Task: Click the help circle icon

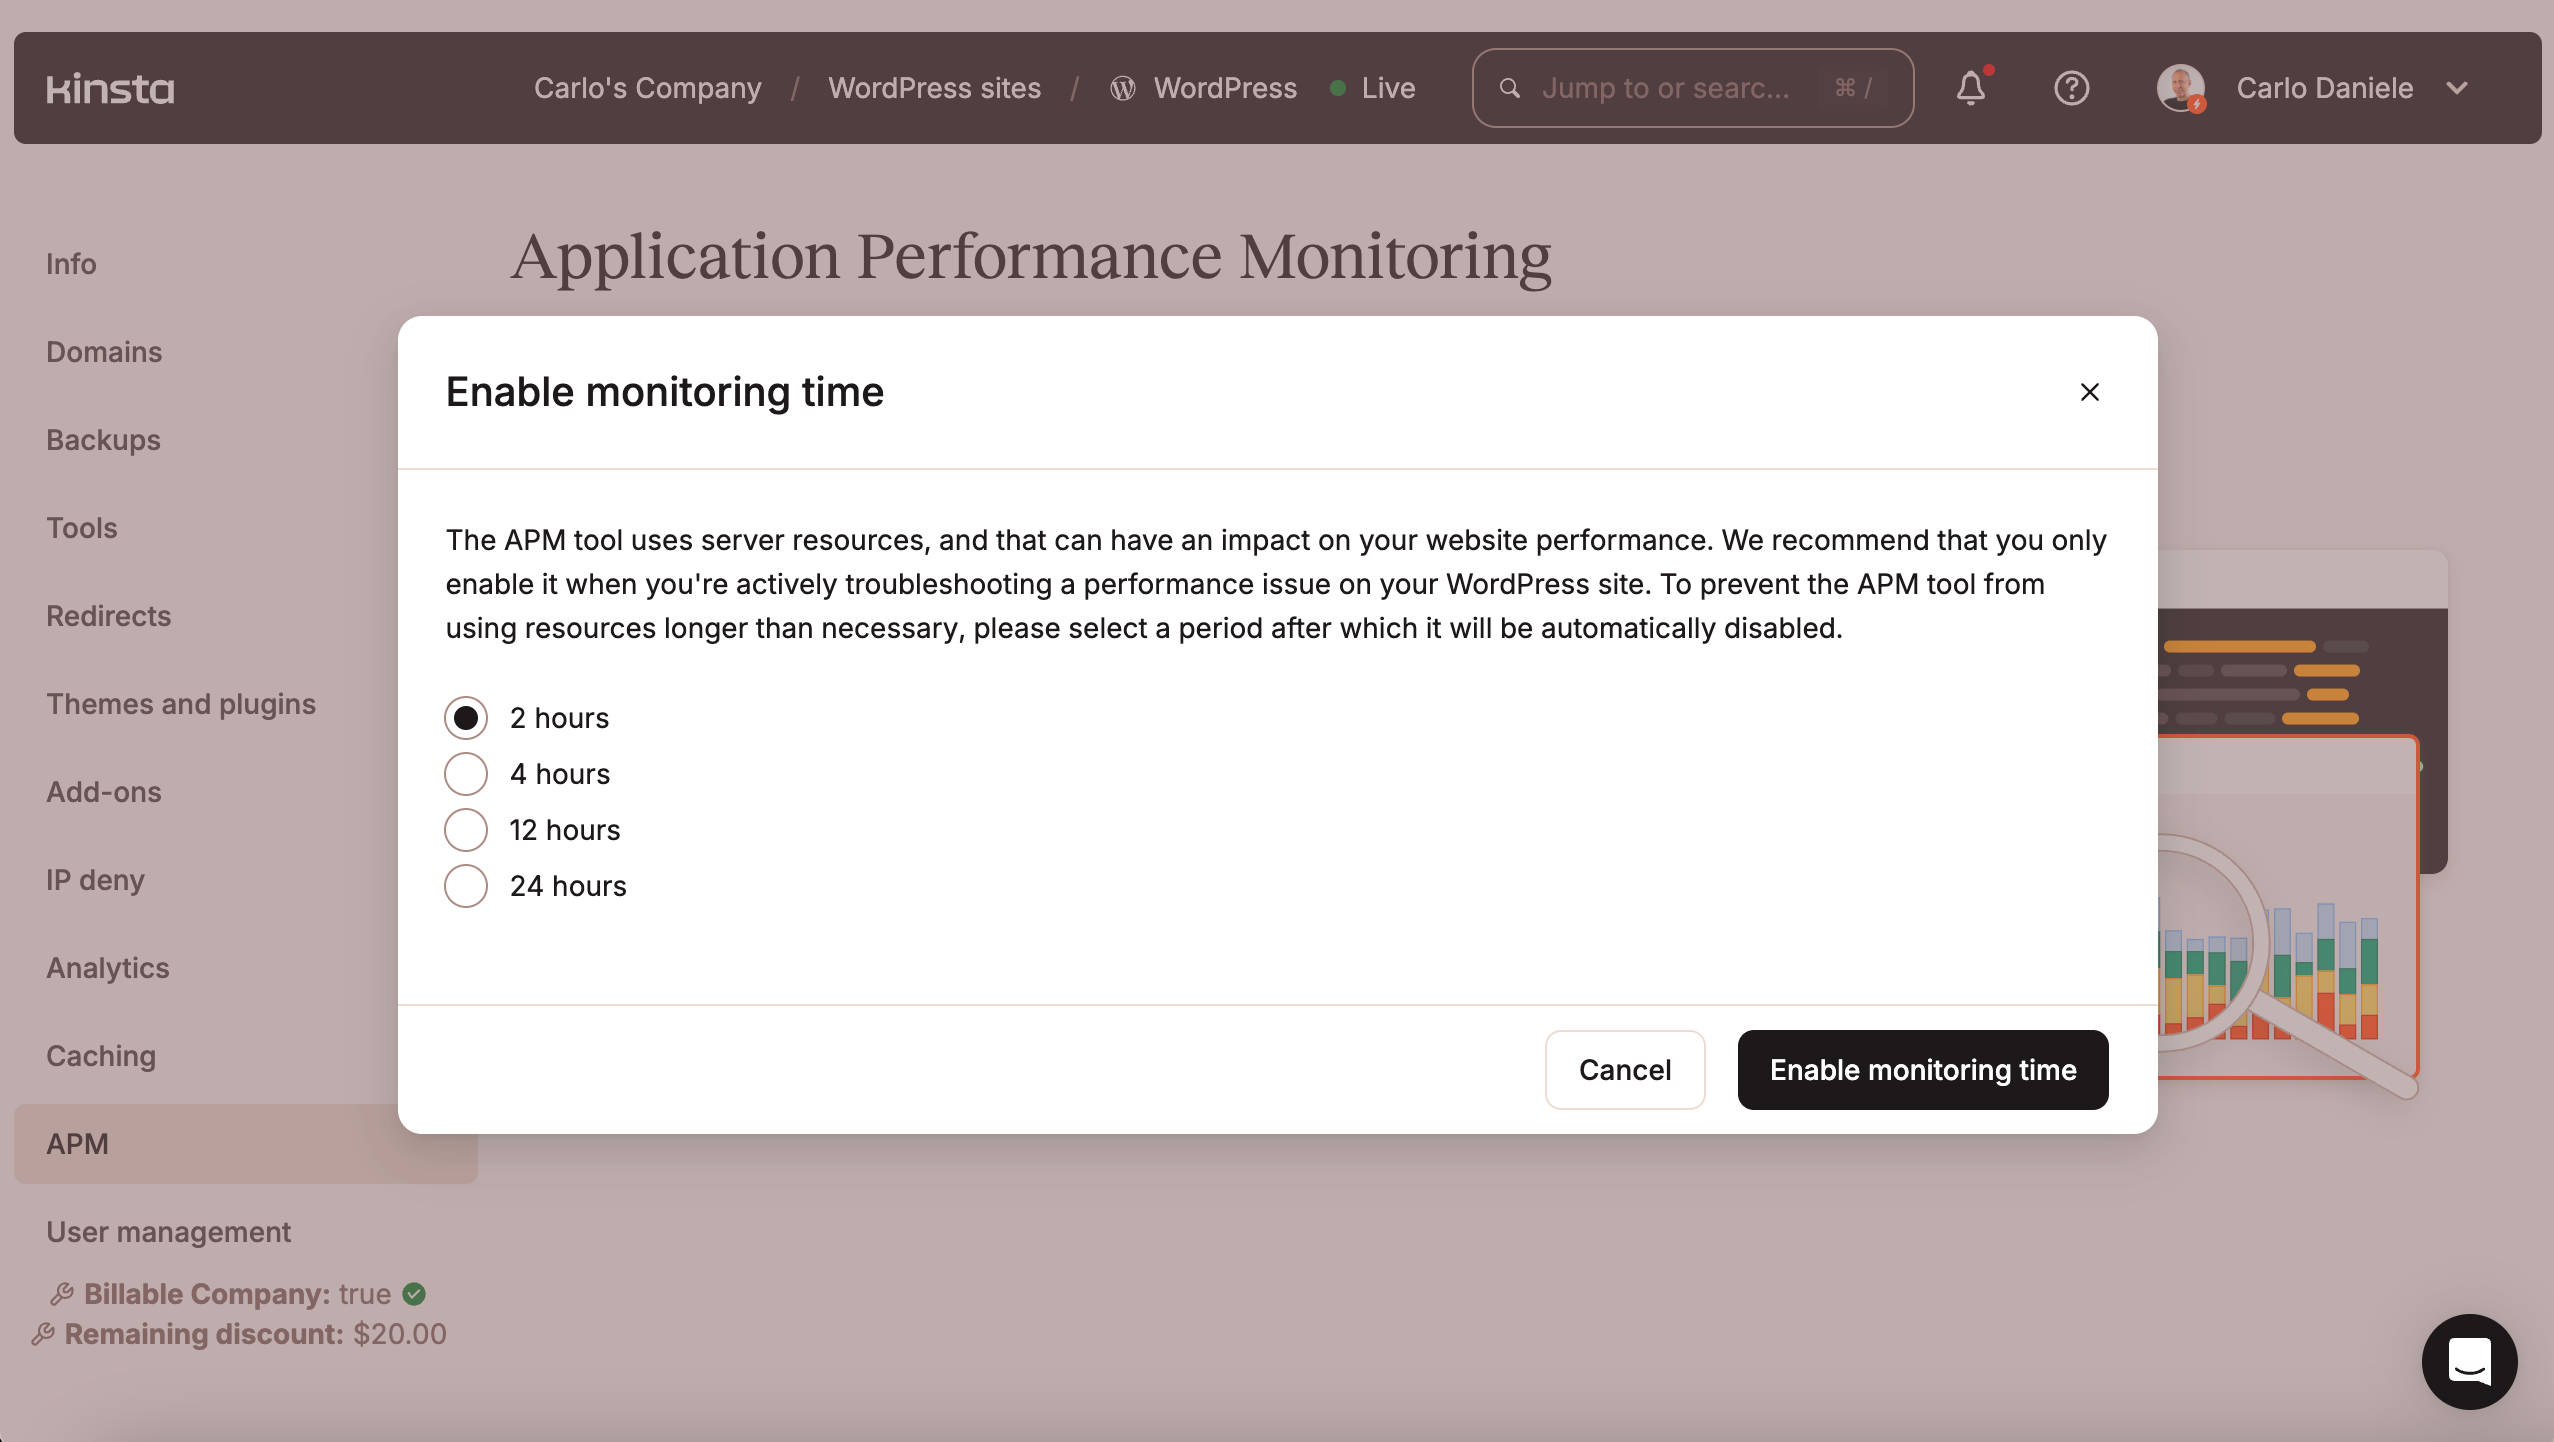Action: pyautogui.click(x=2072, y=88)
